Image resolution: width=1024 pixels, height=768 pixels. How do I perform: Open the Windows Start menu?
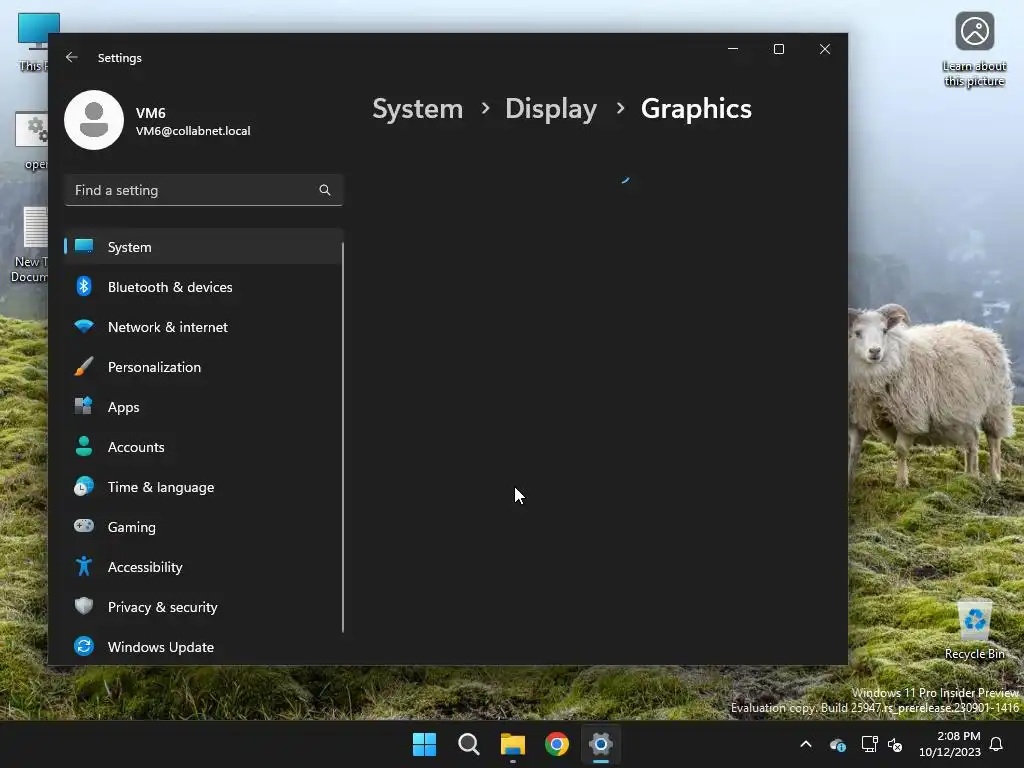[424, 744]
